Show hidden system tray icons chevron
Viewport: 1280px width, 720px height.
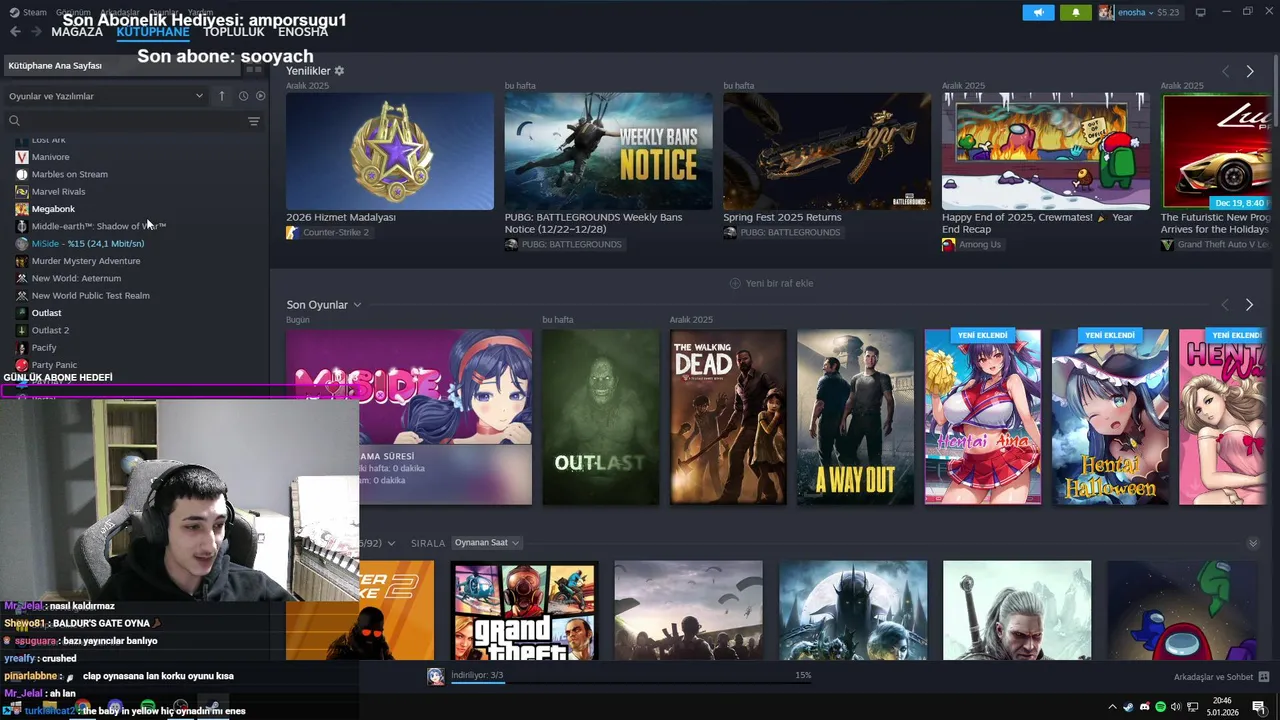(x=1112, y=707)
